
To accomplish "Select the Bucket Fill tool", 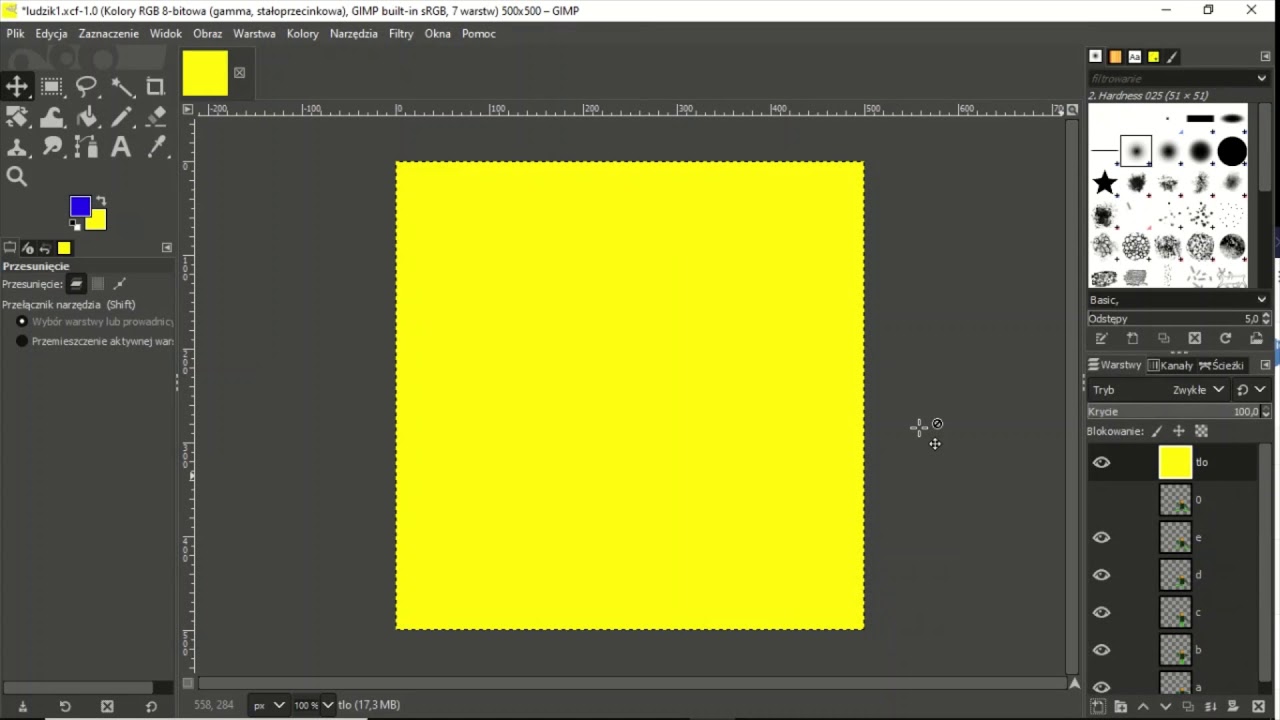I will pos(87,117).
